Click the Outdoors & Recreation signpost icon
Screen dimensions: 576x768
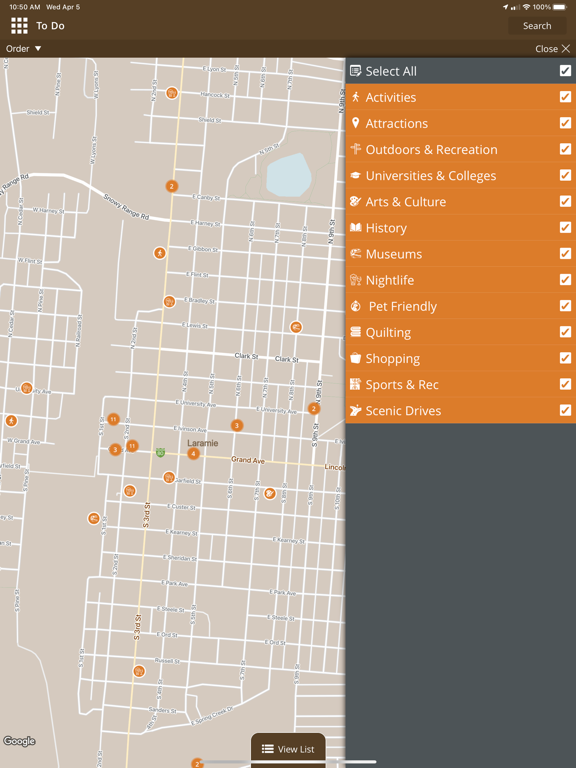(x=356, y=149)
